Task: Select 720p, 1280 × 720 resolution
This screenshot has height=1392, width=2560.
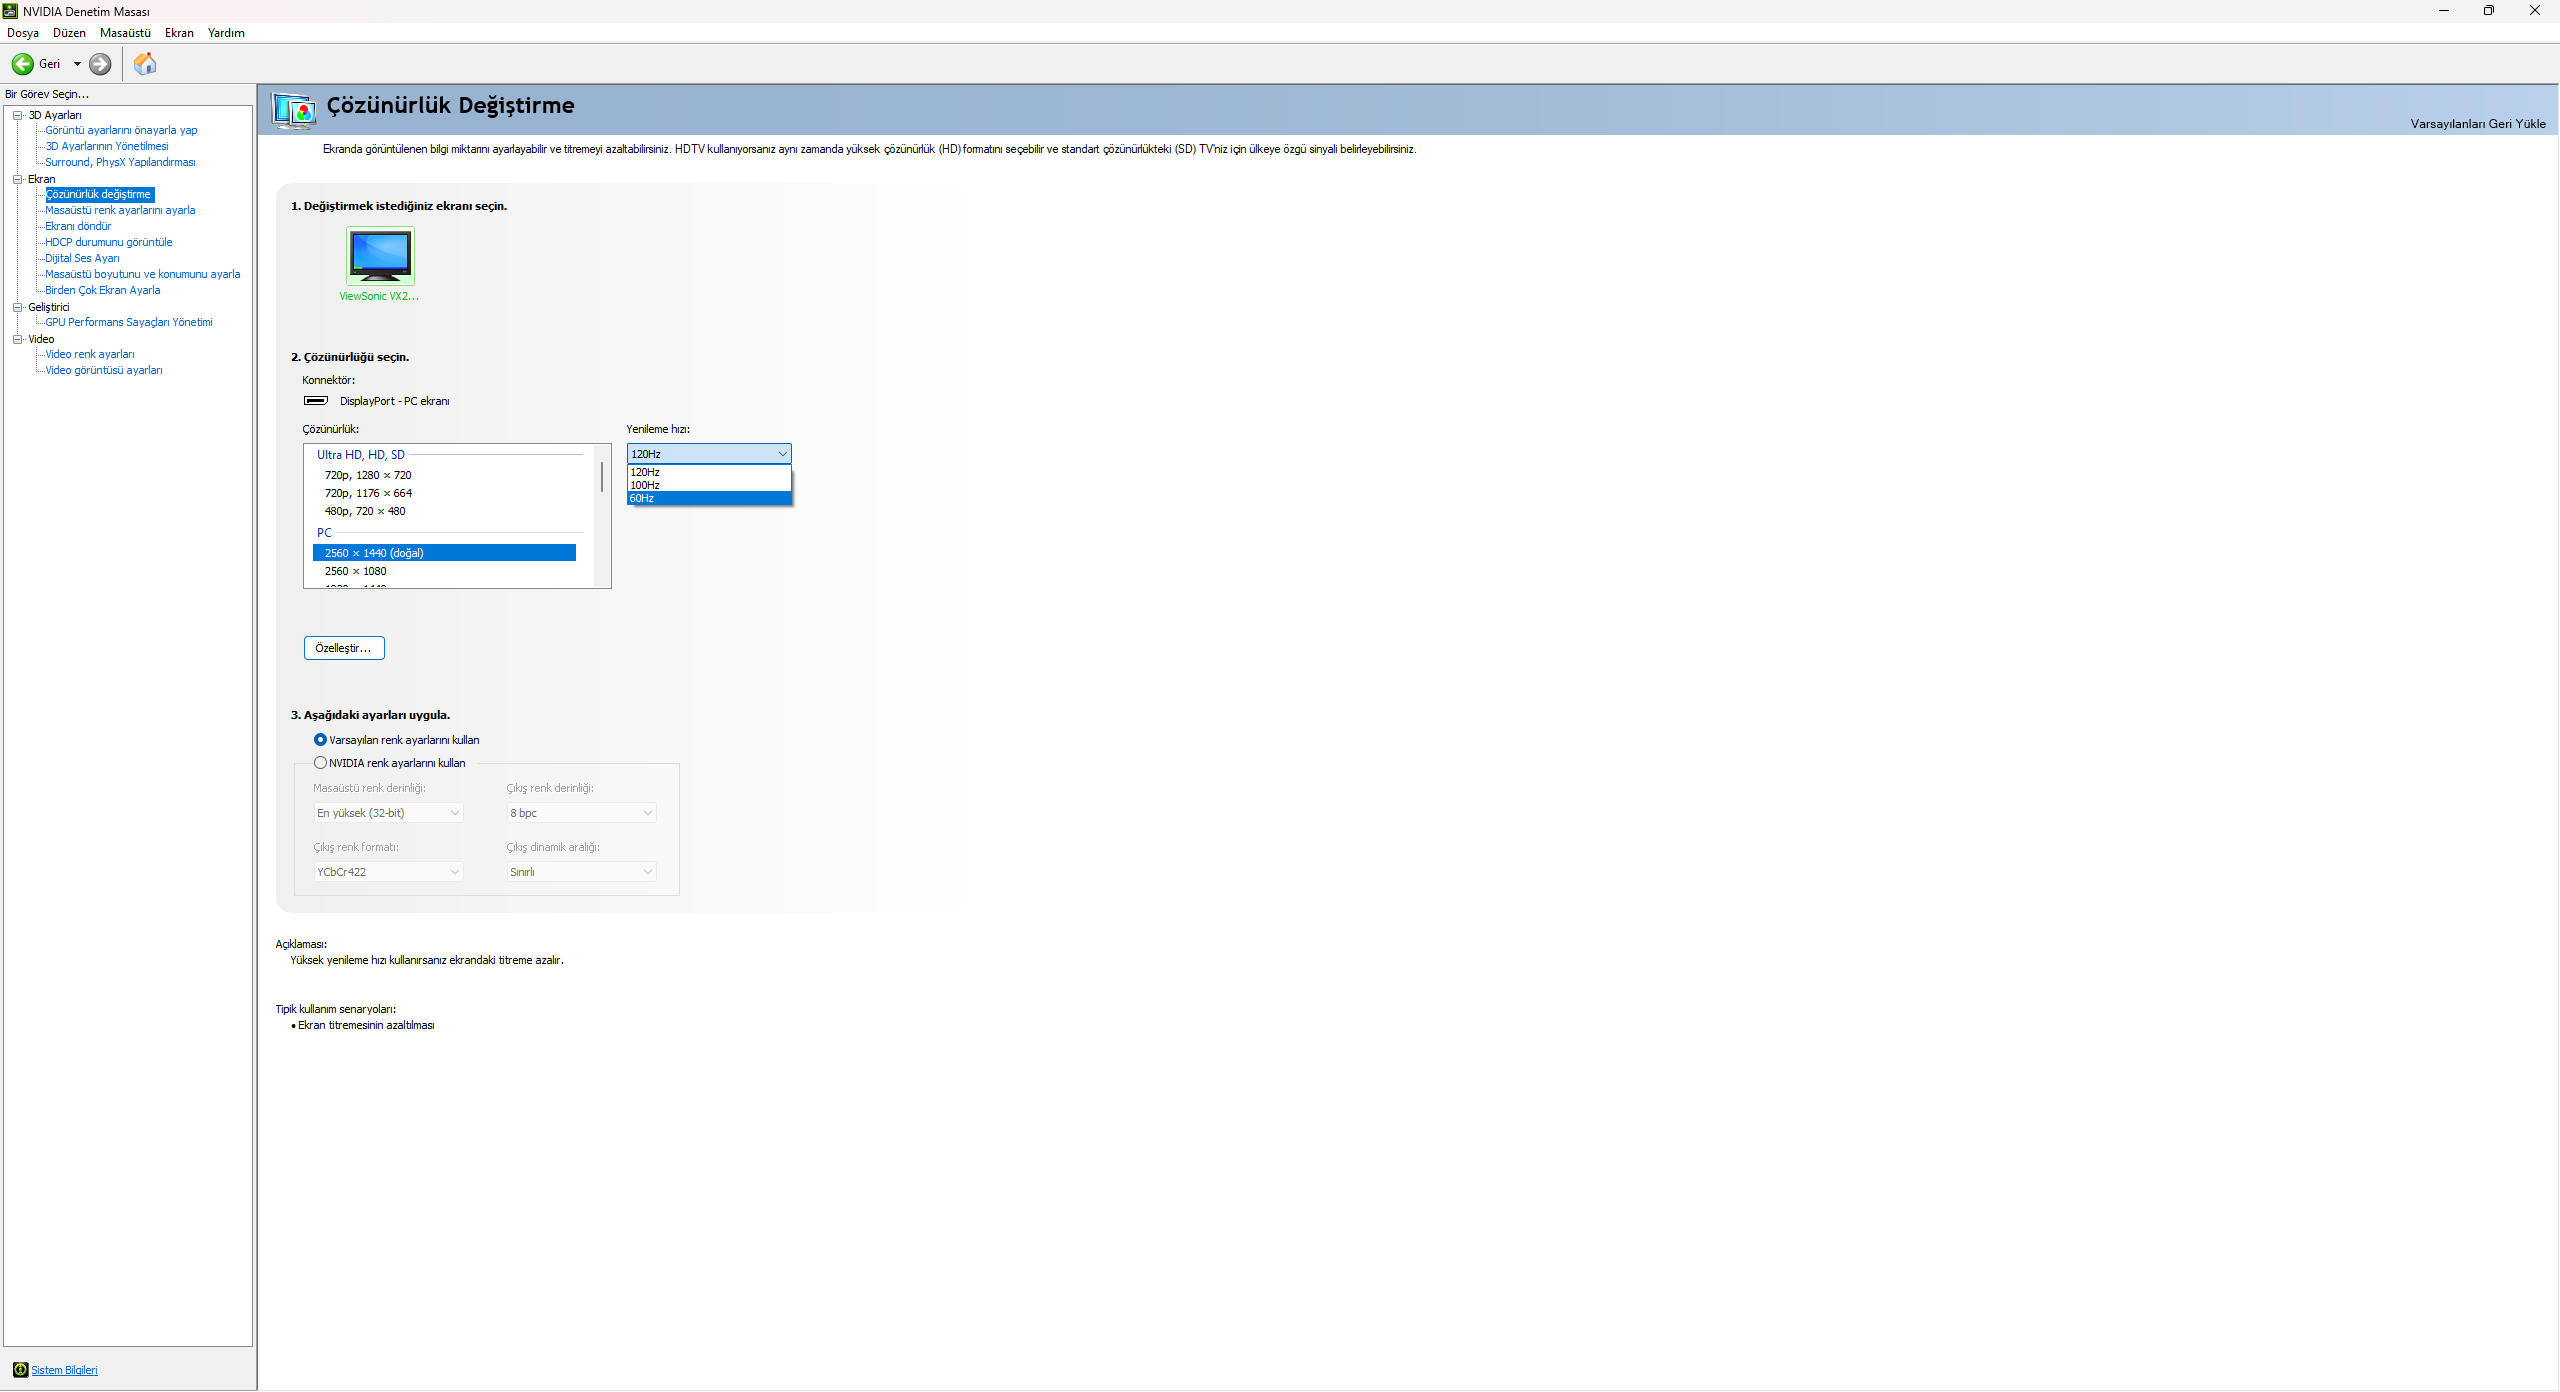Action: [444, 475]
